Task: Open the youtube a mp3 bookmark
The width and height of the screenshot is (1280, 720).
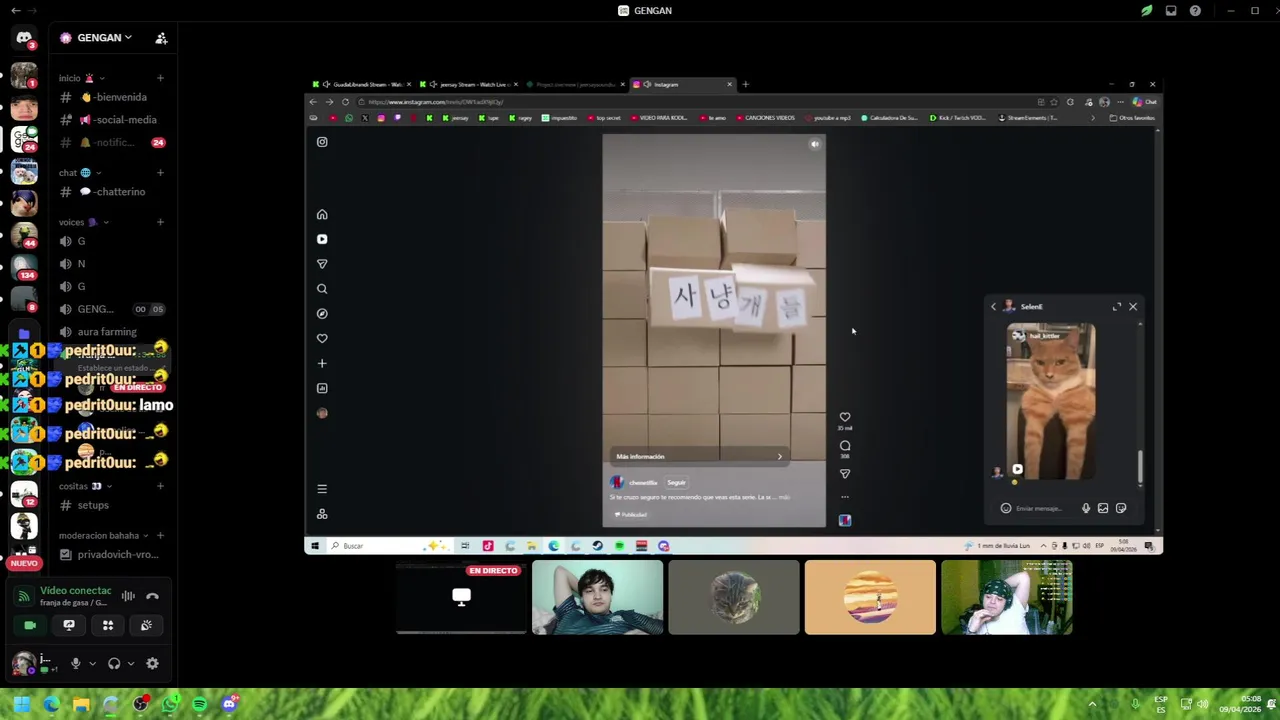Action: point(828,118)
